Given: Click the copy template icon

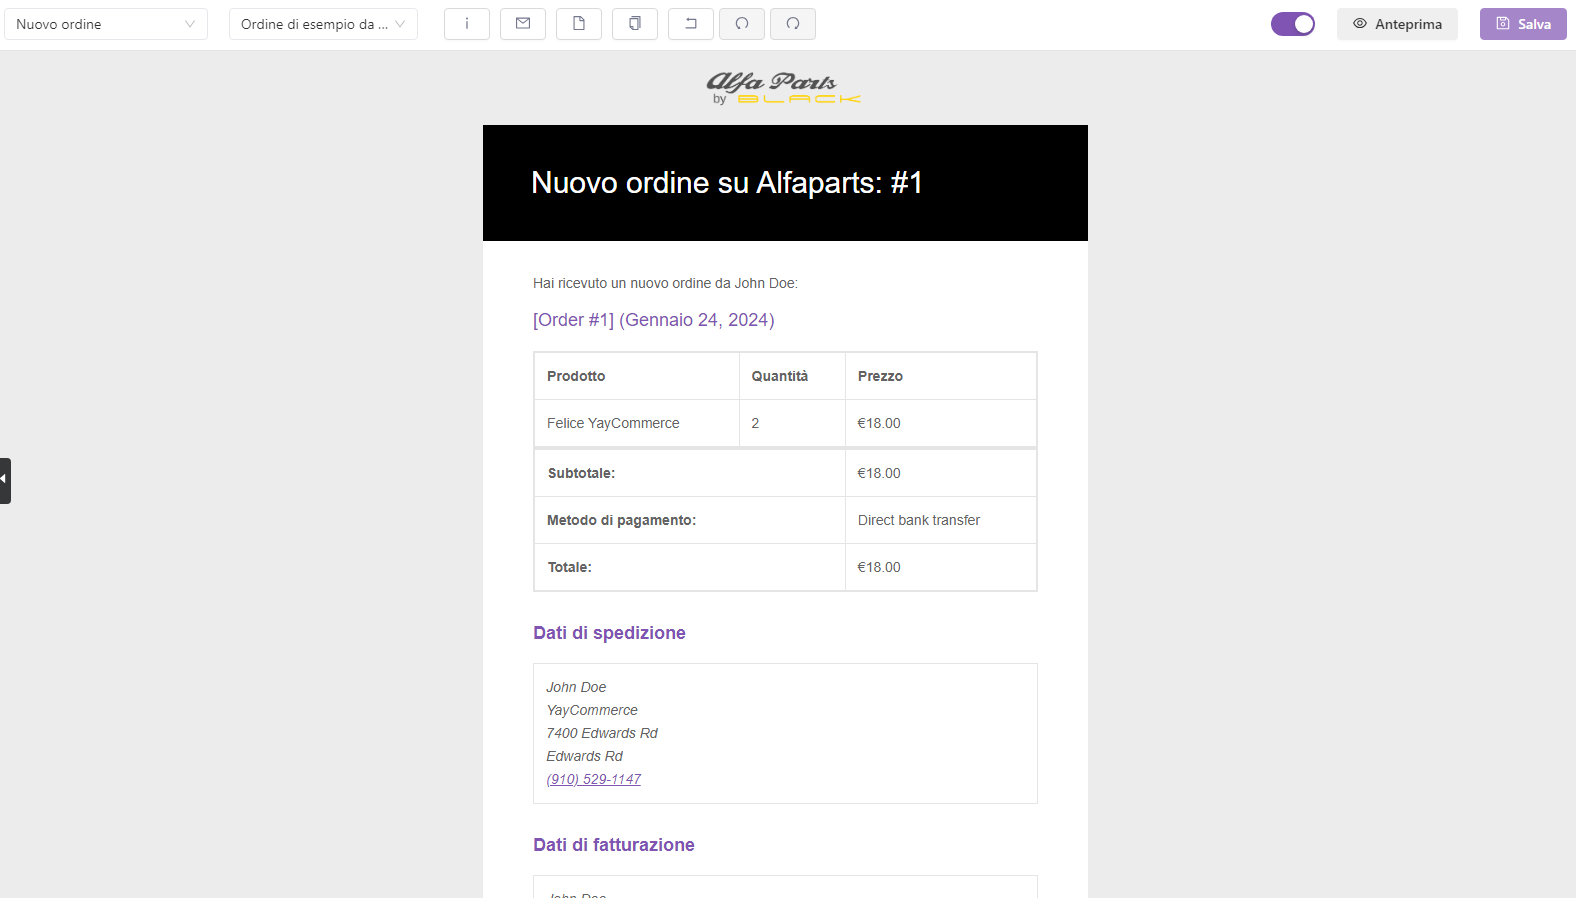Looking at the screenshot, I should point(634,24).
